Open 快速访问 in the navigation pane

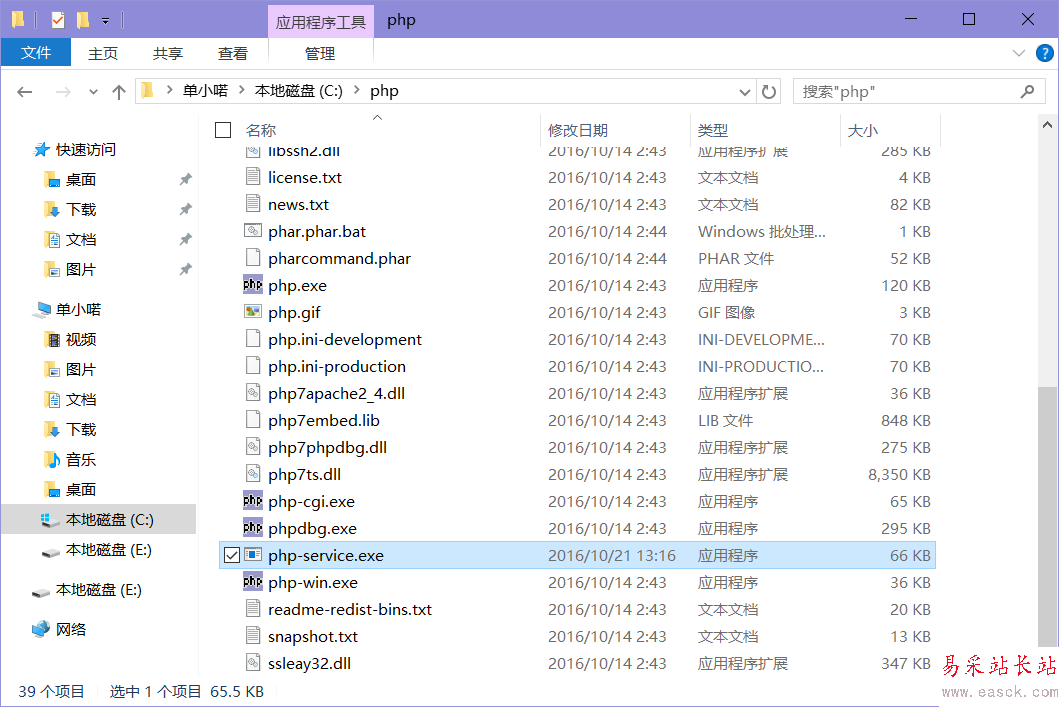(x=85, y=149)
